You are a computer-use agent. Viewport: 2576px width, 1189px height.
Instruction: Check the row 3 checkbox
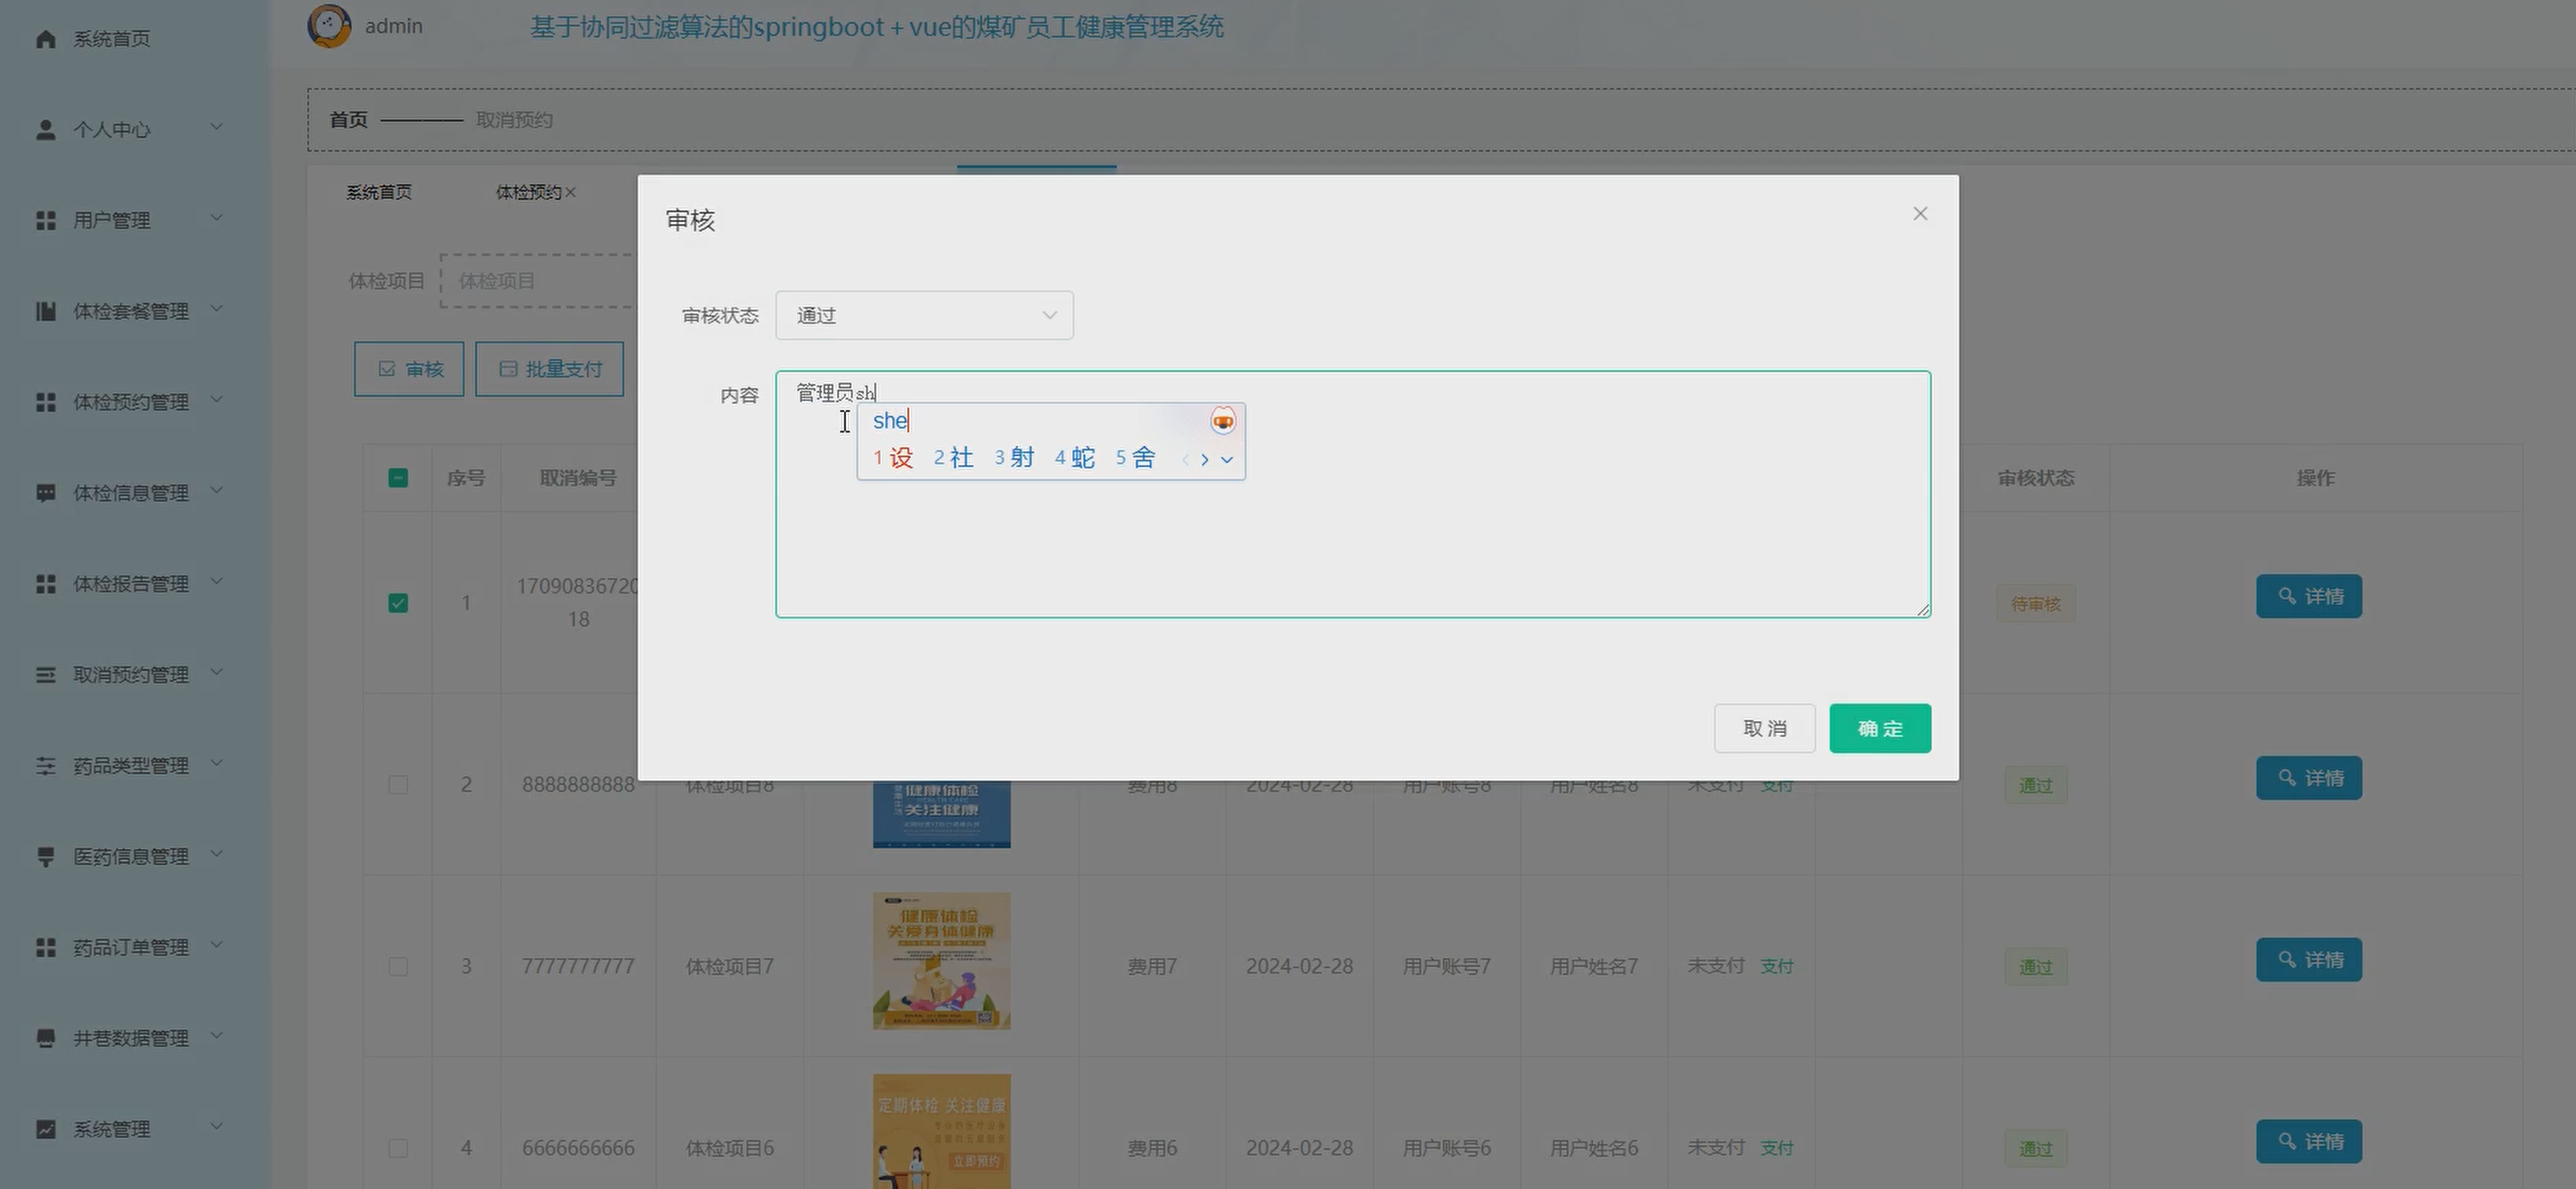coord(398,966)
